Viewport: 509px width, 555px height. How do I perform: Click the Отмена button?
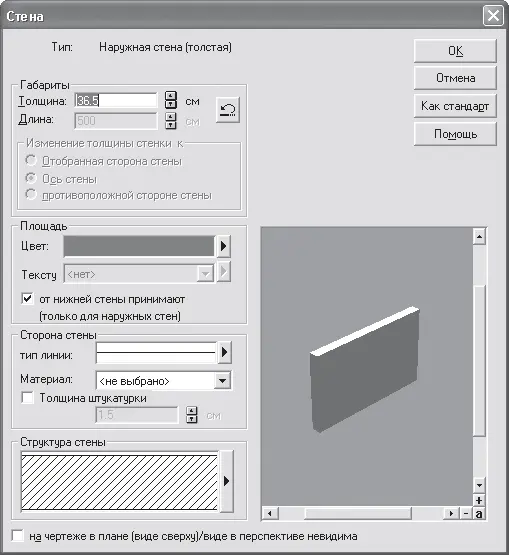coord(455,78)
